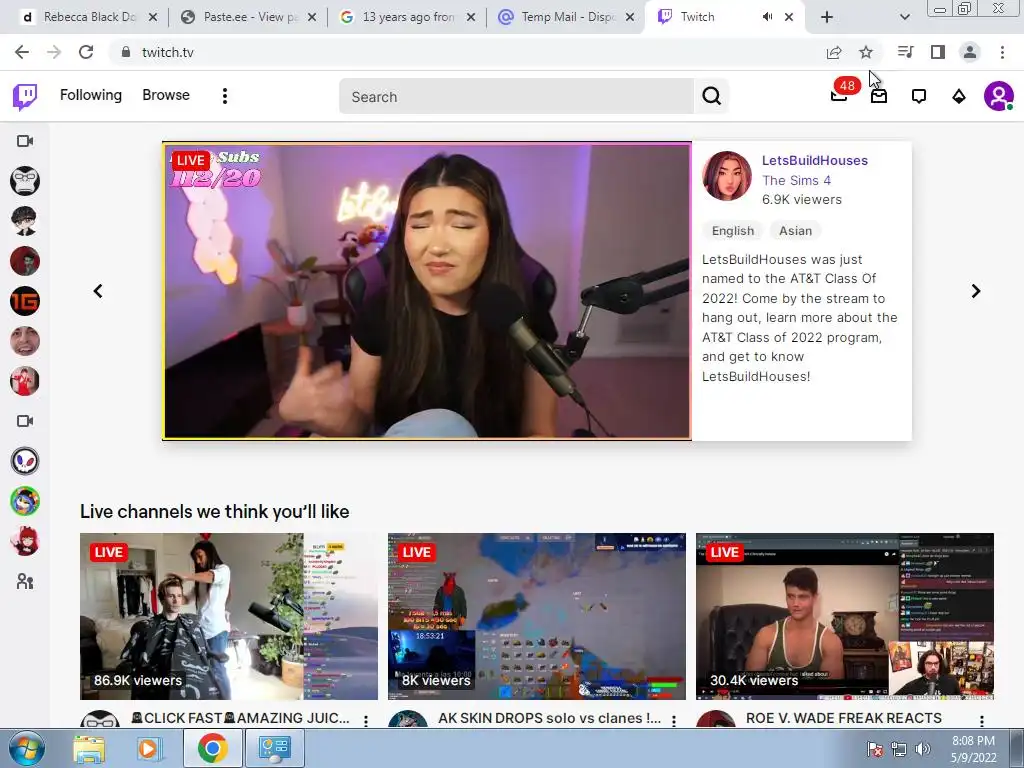Open notifications inbox with 48 badge
The width and height of the screenshot is (1024, 768).
point(840,95)
